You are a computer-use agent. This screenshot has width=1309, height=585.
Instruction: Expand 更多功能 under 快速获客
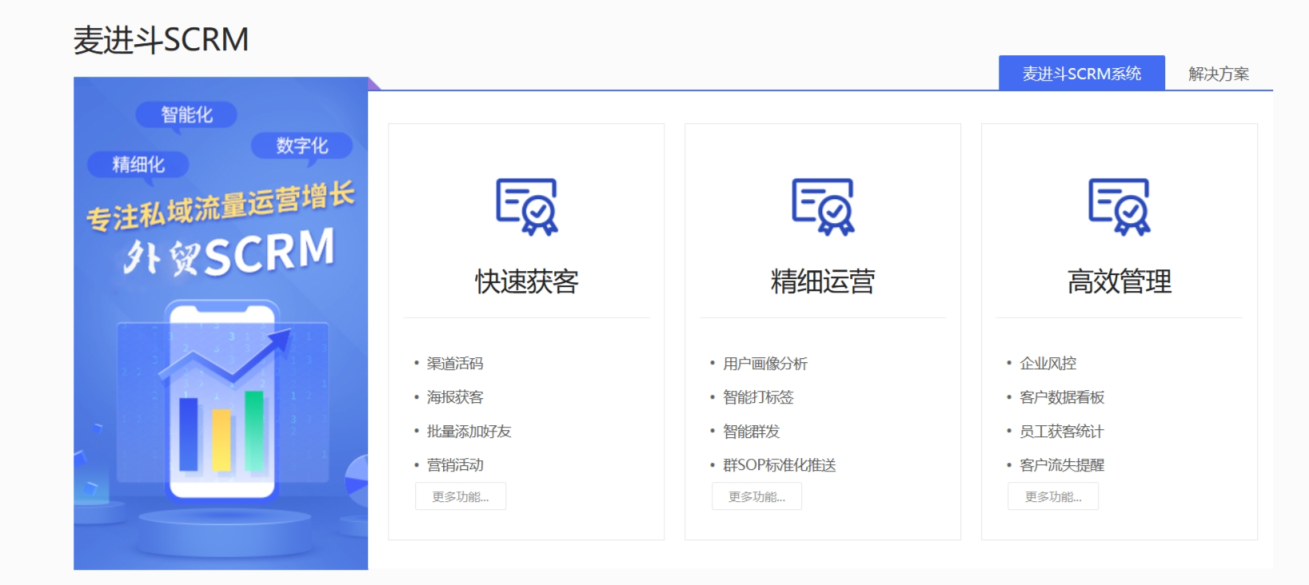[x=460, y=497]
